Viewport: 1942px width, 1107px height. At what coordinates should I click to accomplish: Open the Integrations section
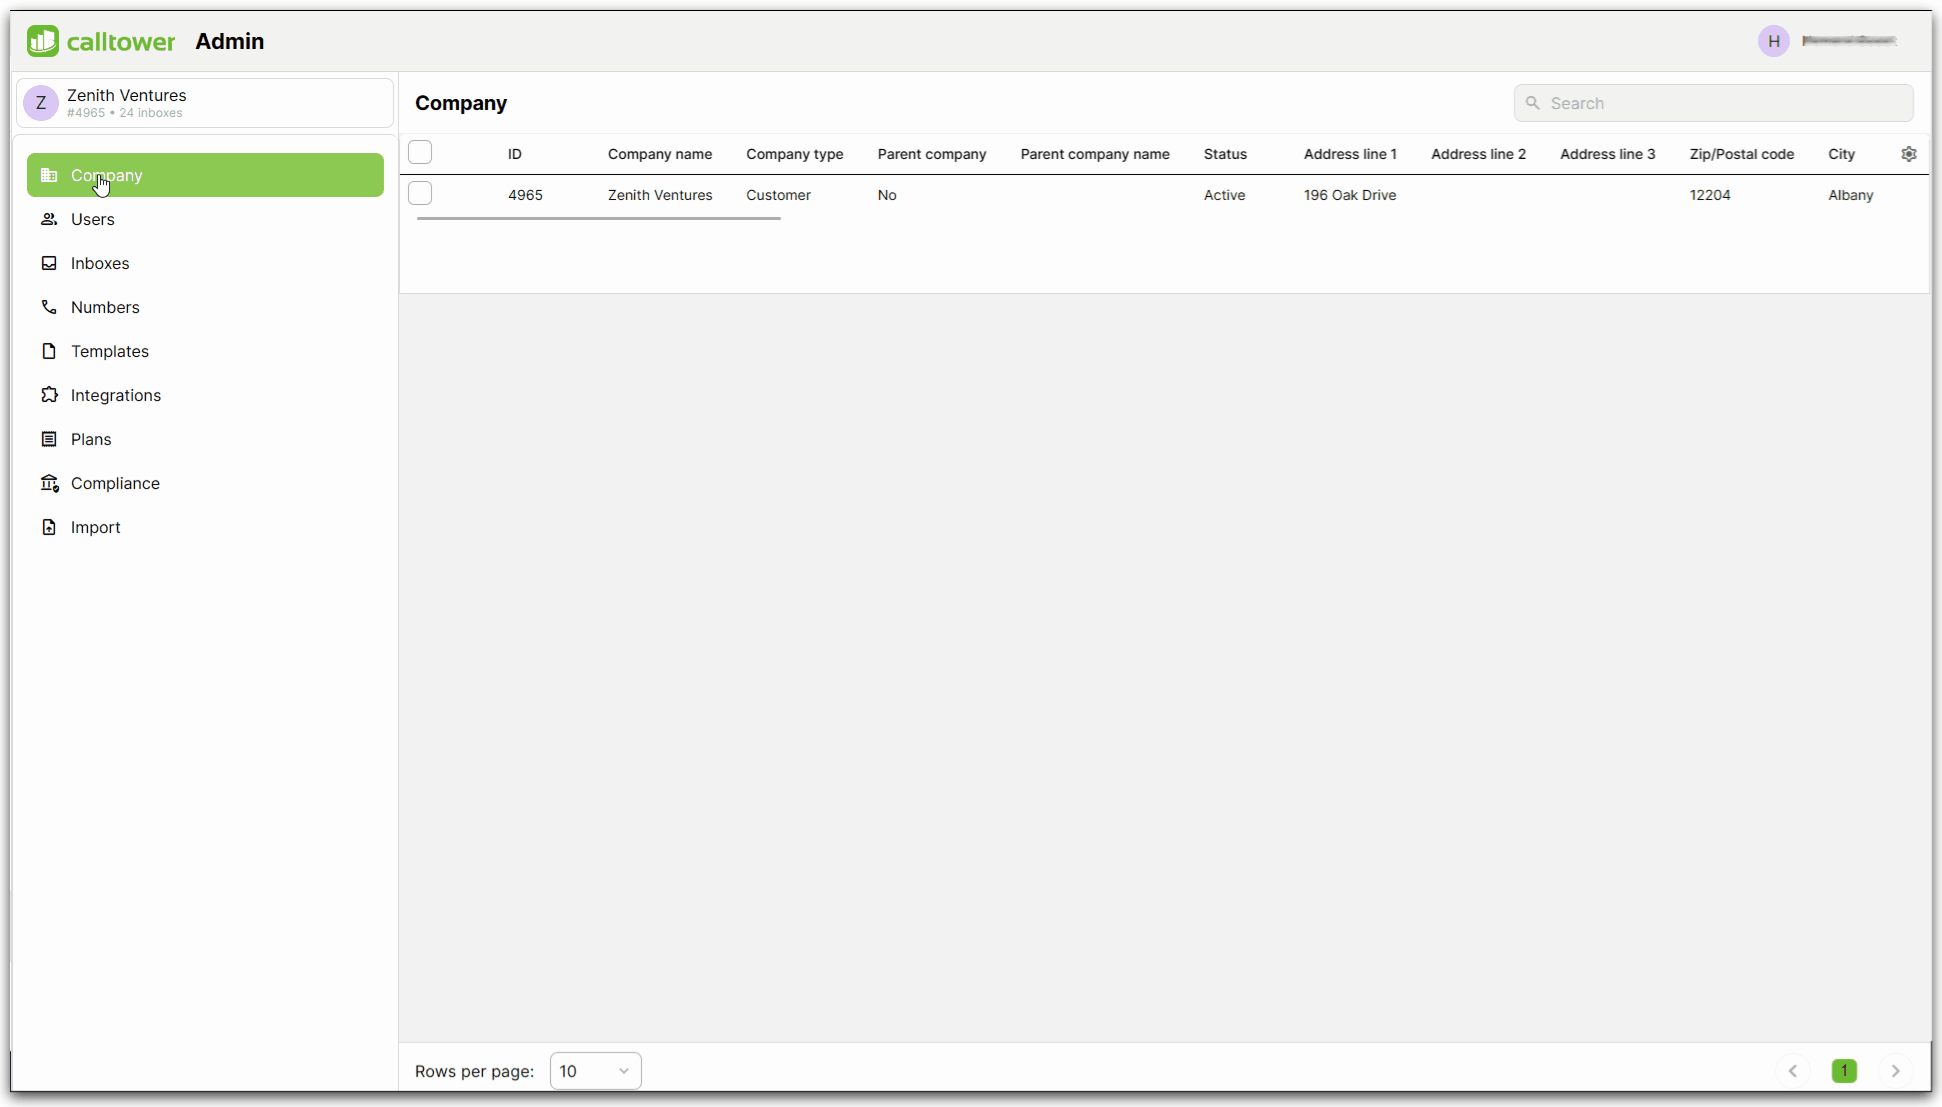click(x=116, y=395)
